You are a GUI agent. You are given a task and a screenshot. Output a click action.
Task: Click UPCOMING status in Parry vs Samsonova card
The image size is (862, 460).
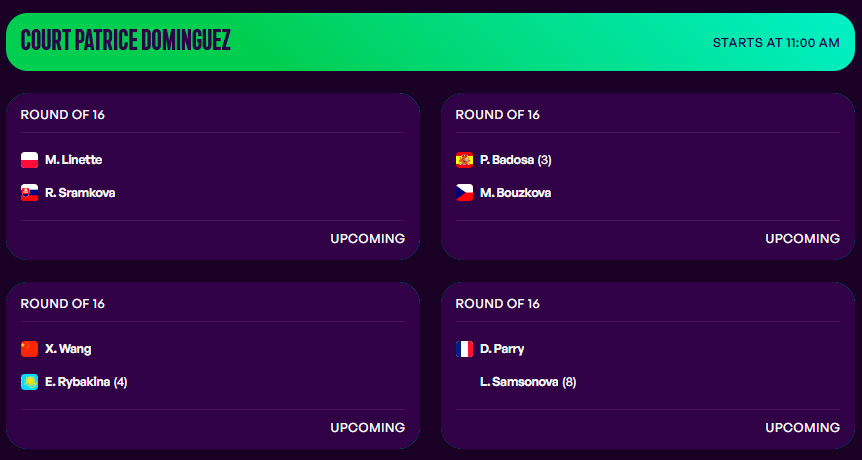coord(803,428)
